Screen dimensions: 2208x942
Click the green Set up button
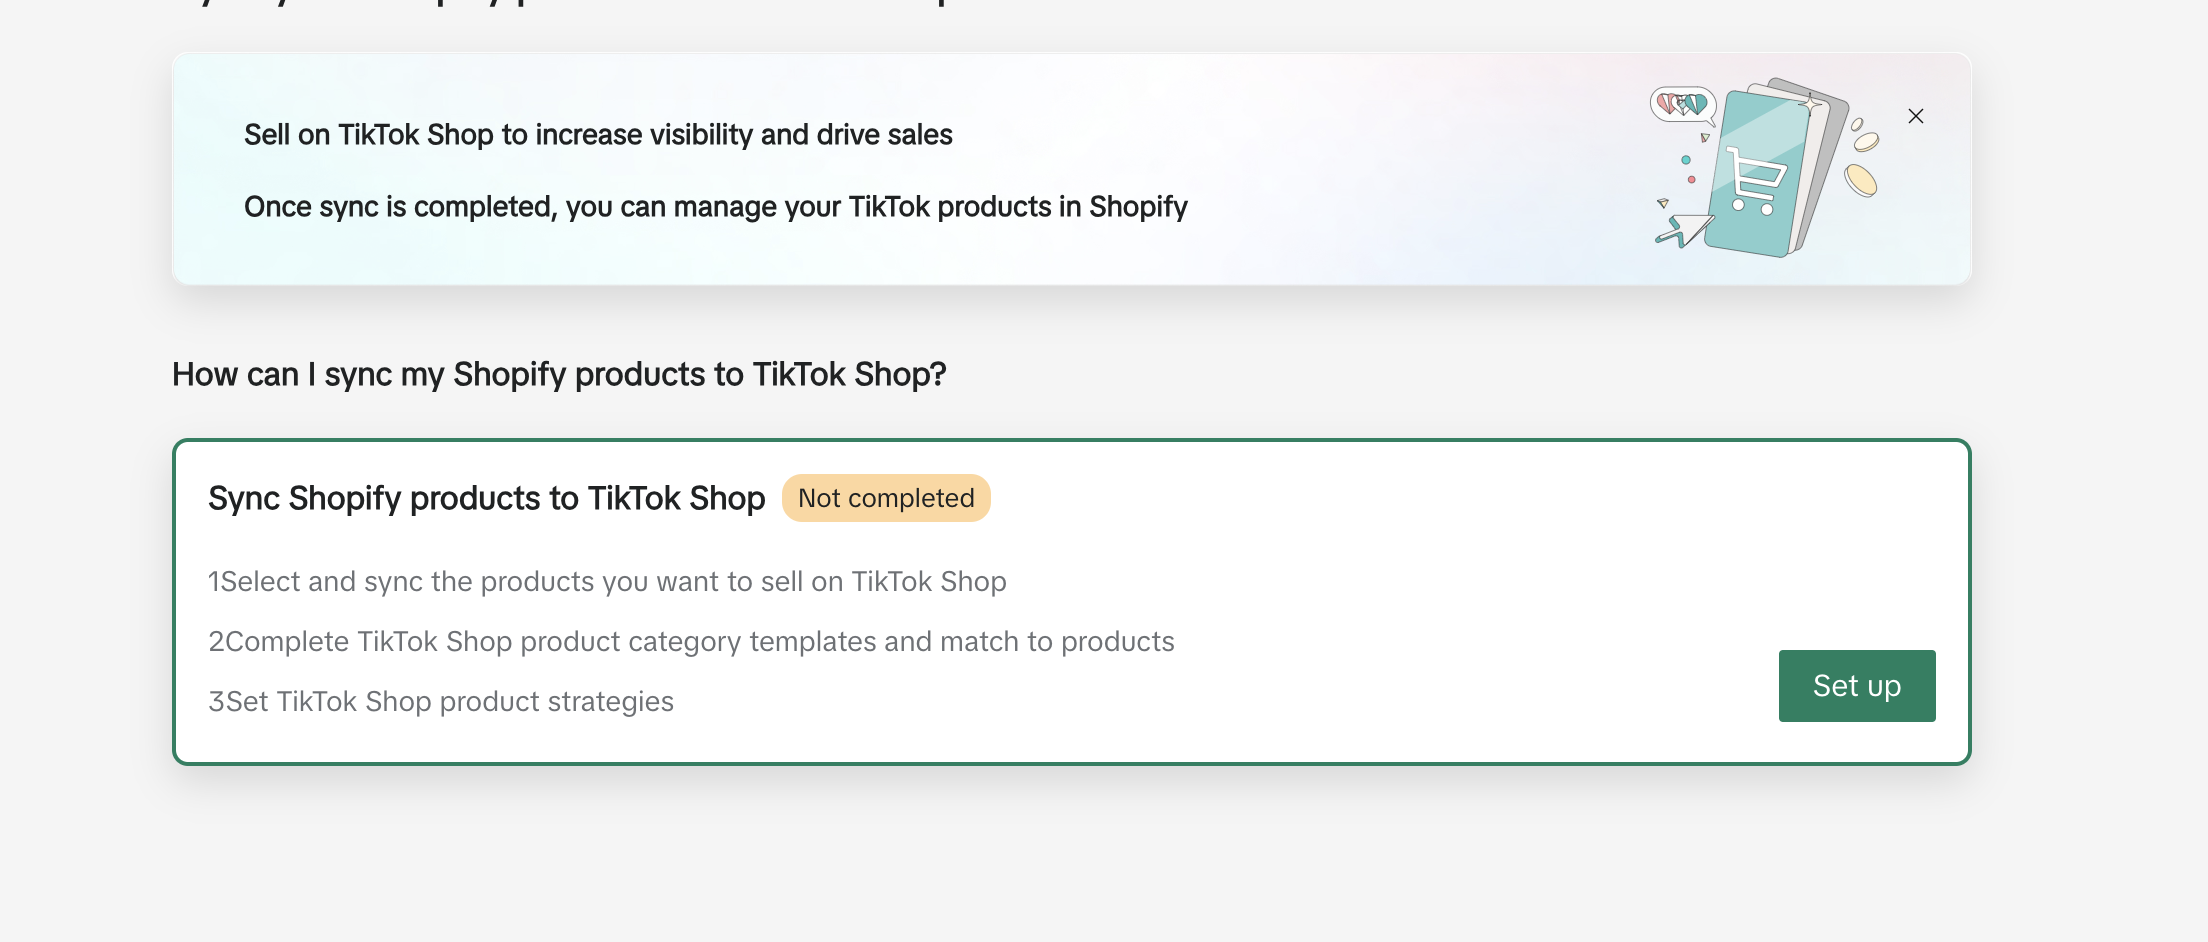(x=1856, y=686)
